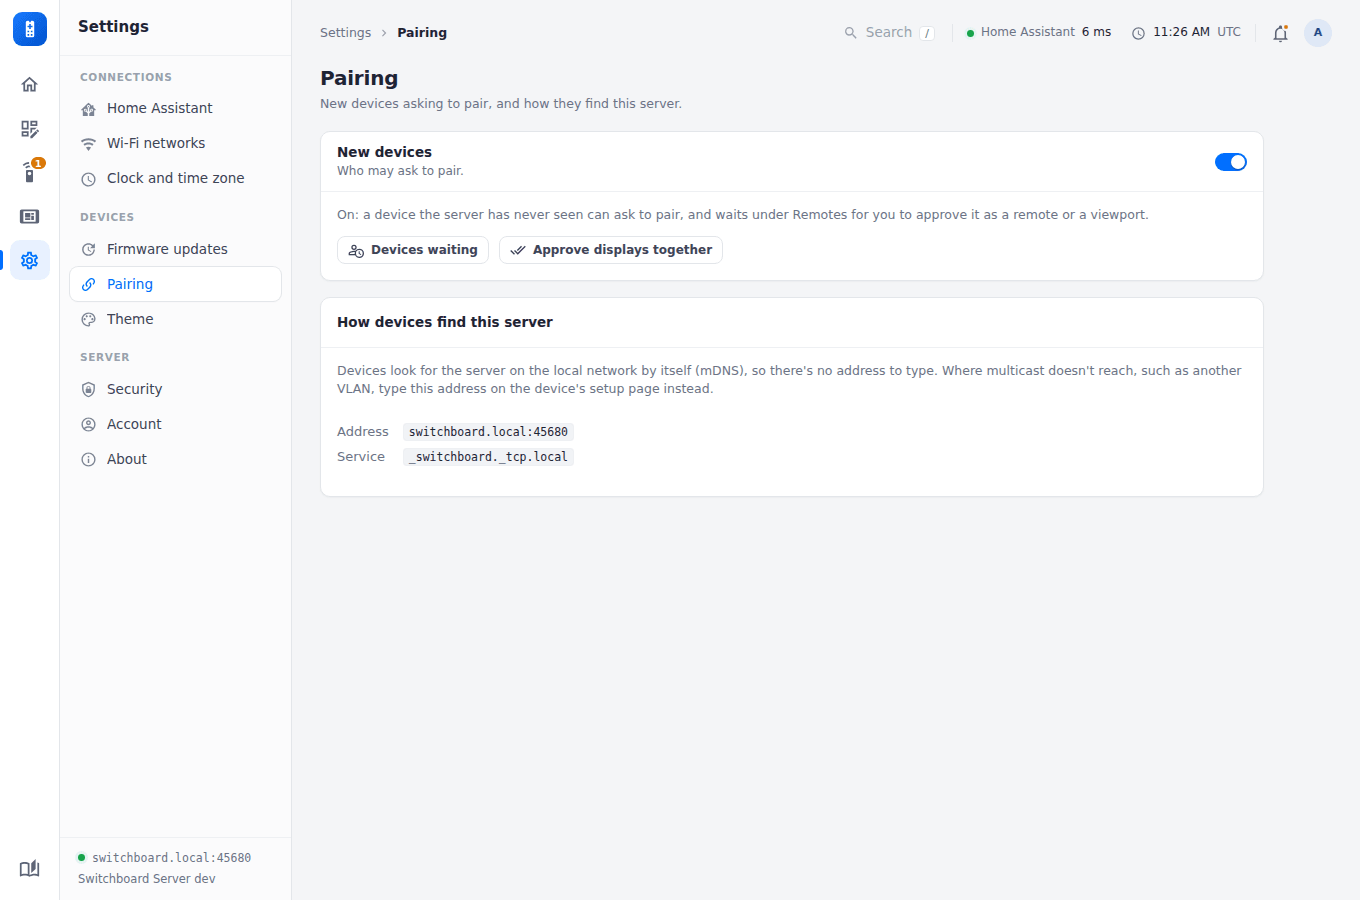The image size is (1360, 900).
Task: Click the Switchboard app logo icon
Action: tap(30, 29)
